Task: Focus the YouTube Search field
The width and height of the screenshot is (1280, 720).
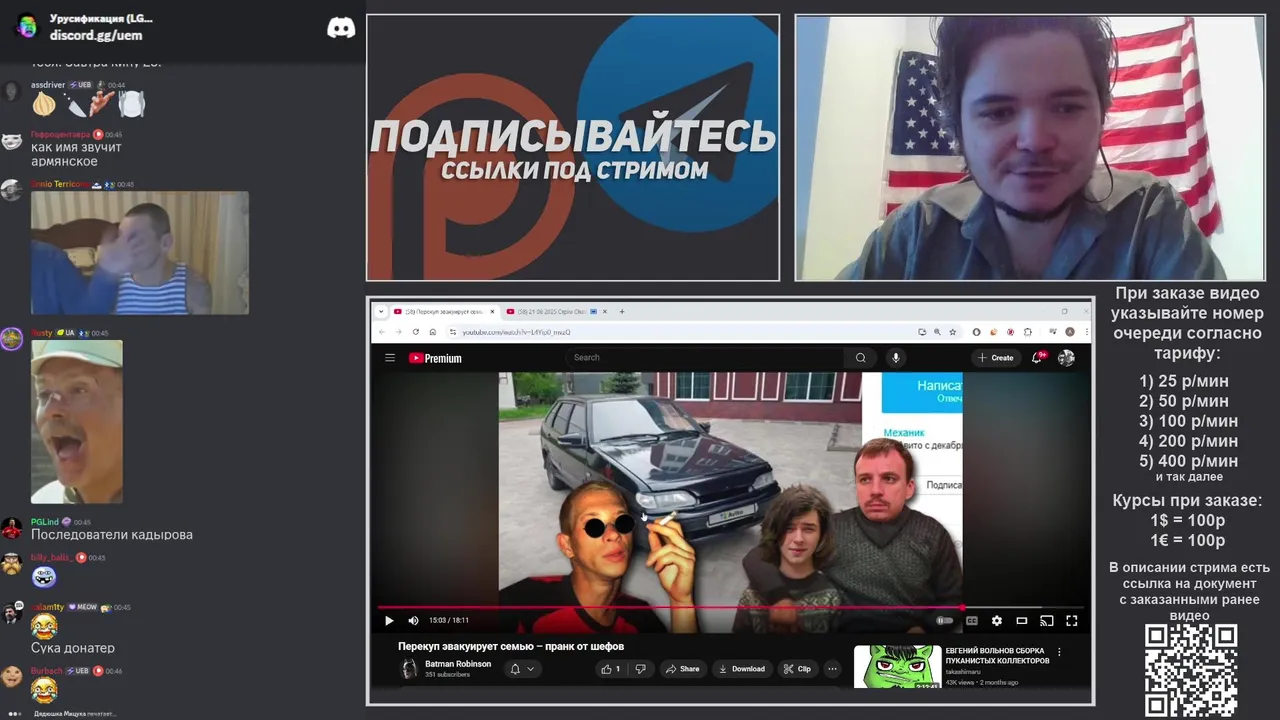Action: click(705, 357)
